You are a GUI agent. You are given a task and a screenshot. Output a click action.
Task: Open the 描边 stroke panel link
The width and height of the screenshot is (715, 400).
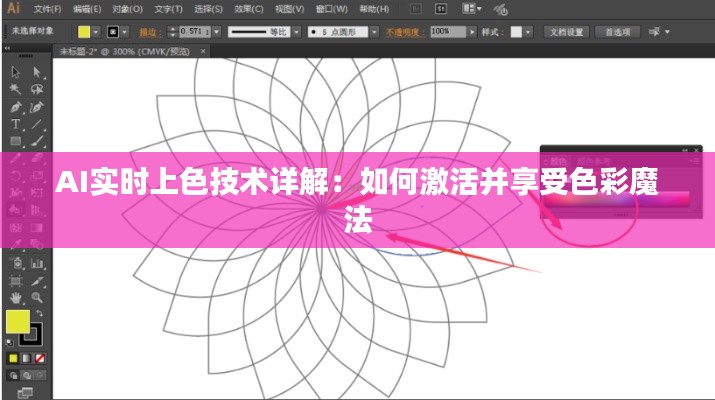148,32
